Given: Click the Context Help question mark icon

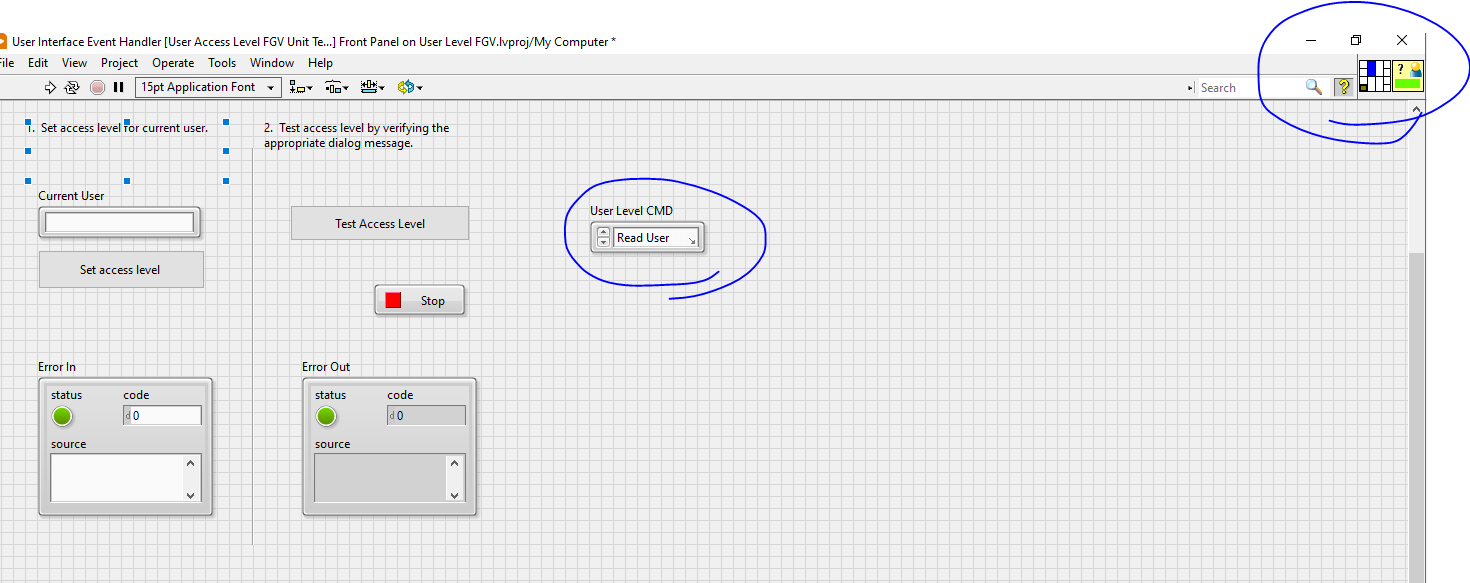Looking at the screenshot, I should coord(1343,87).
